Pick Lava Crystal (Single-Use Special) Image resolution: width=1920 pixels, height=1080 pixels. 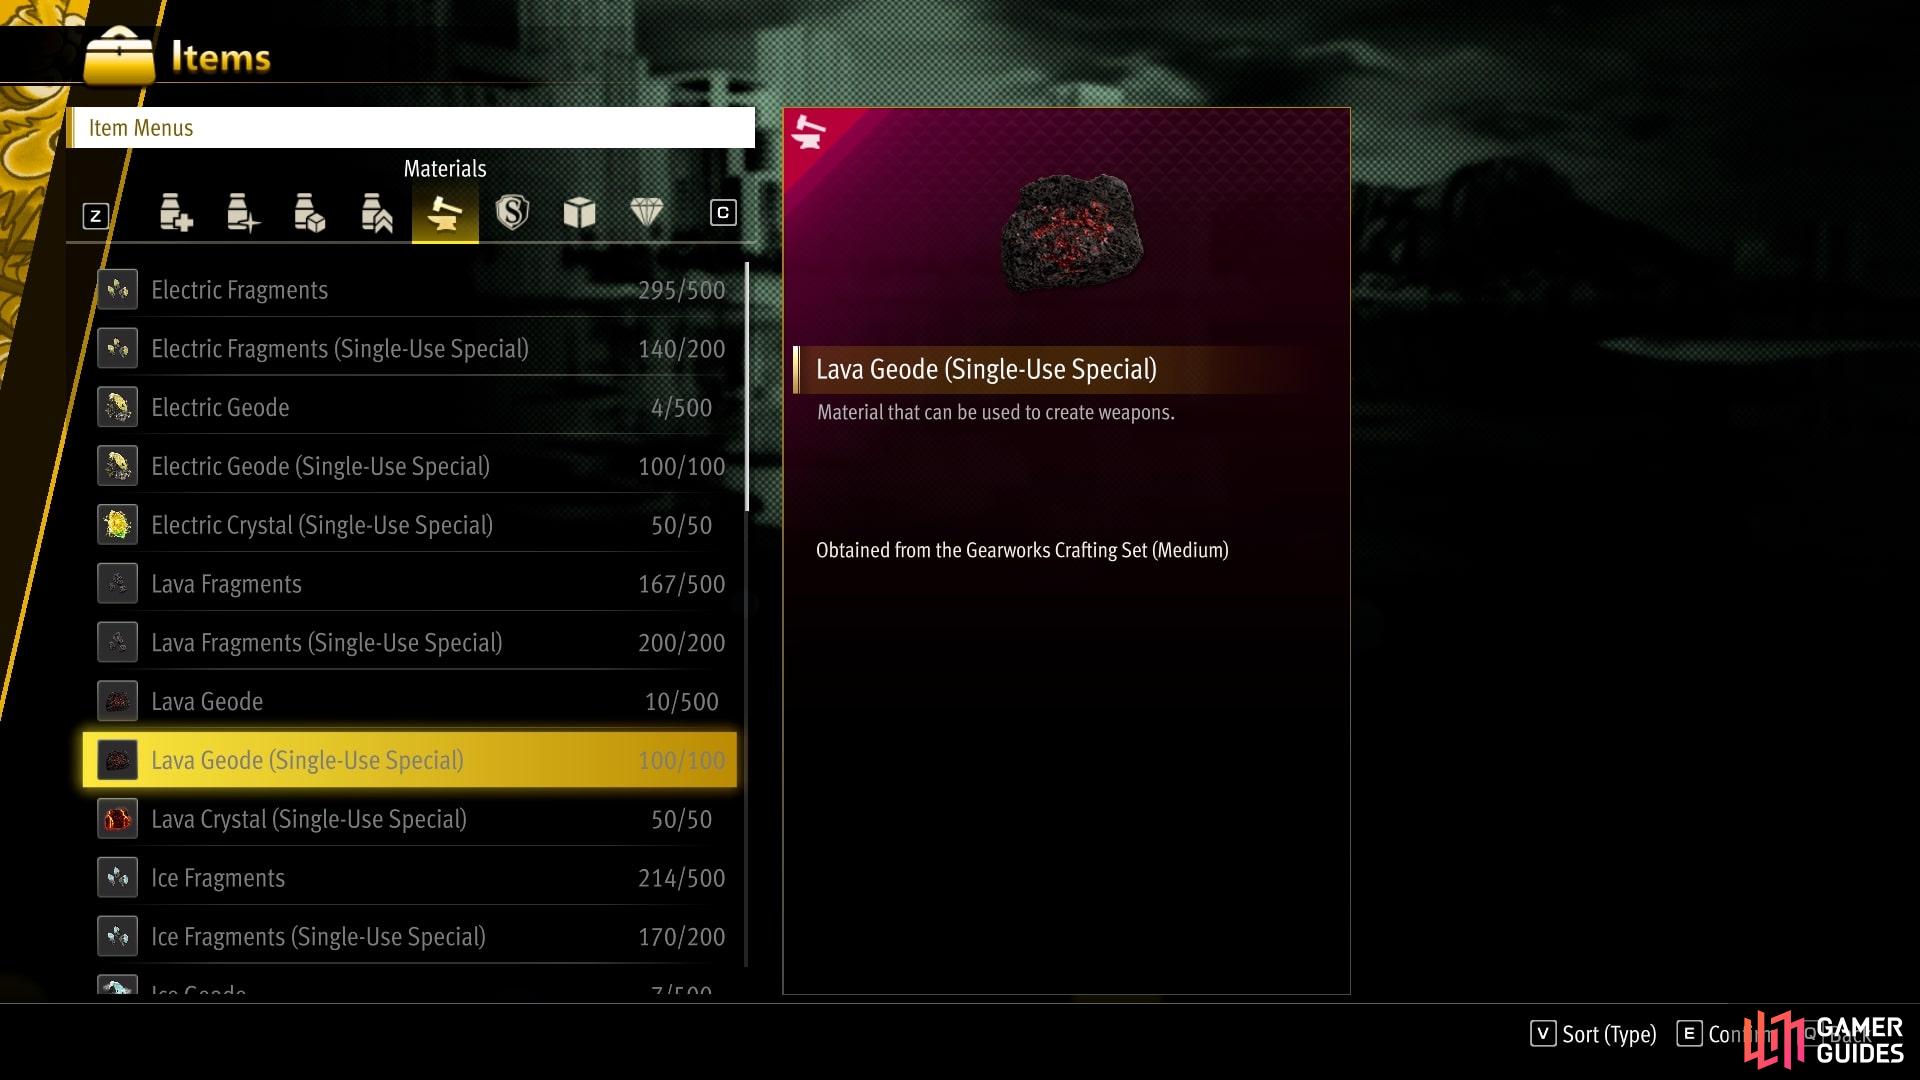click(x=411, y=819)
